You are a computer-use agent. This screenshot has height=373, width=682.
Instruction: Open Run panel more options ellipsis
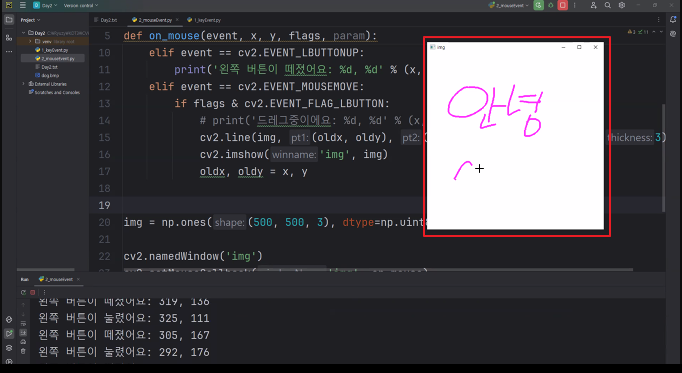(x=44, y=293)
